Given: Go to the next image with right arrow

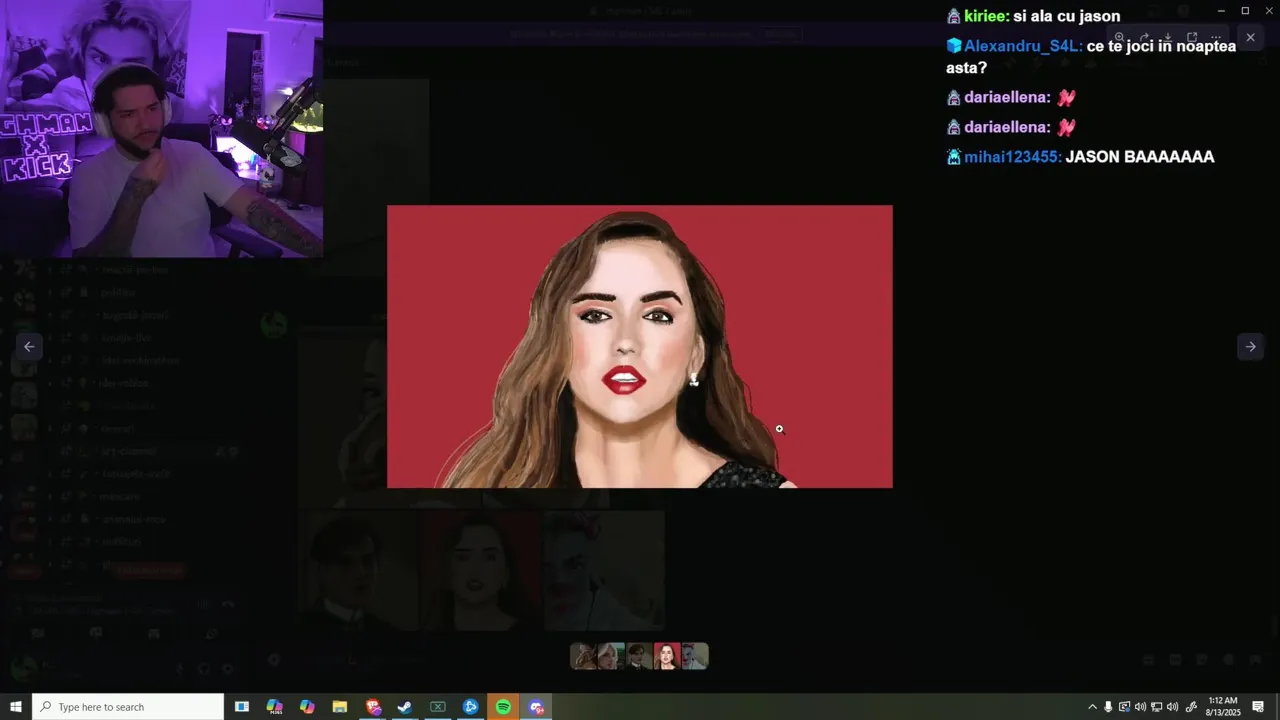Looking at the screenshot, I should coord(1250,346).
